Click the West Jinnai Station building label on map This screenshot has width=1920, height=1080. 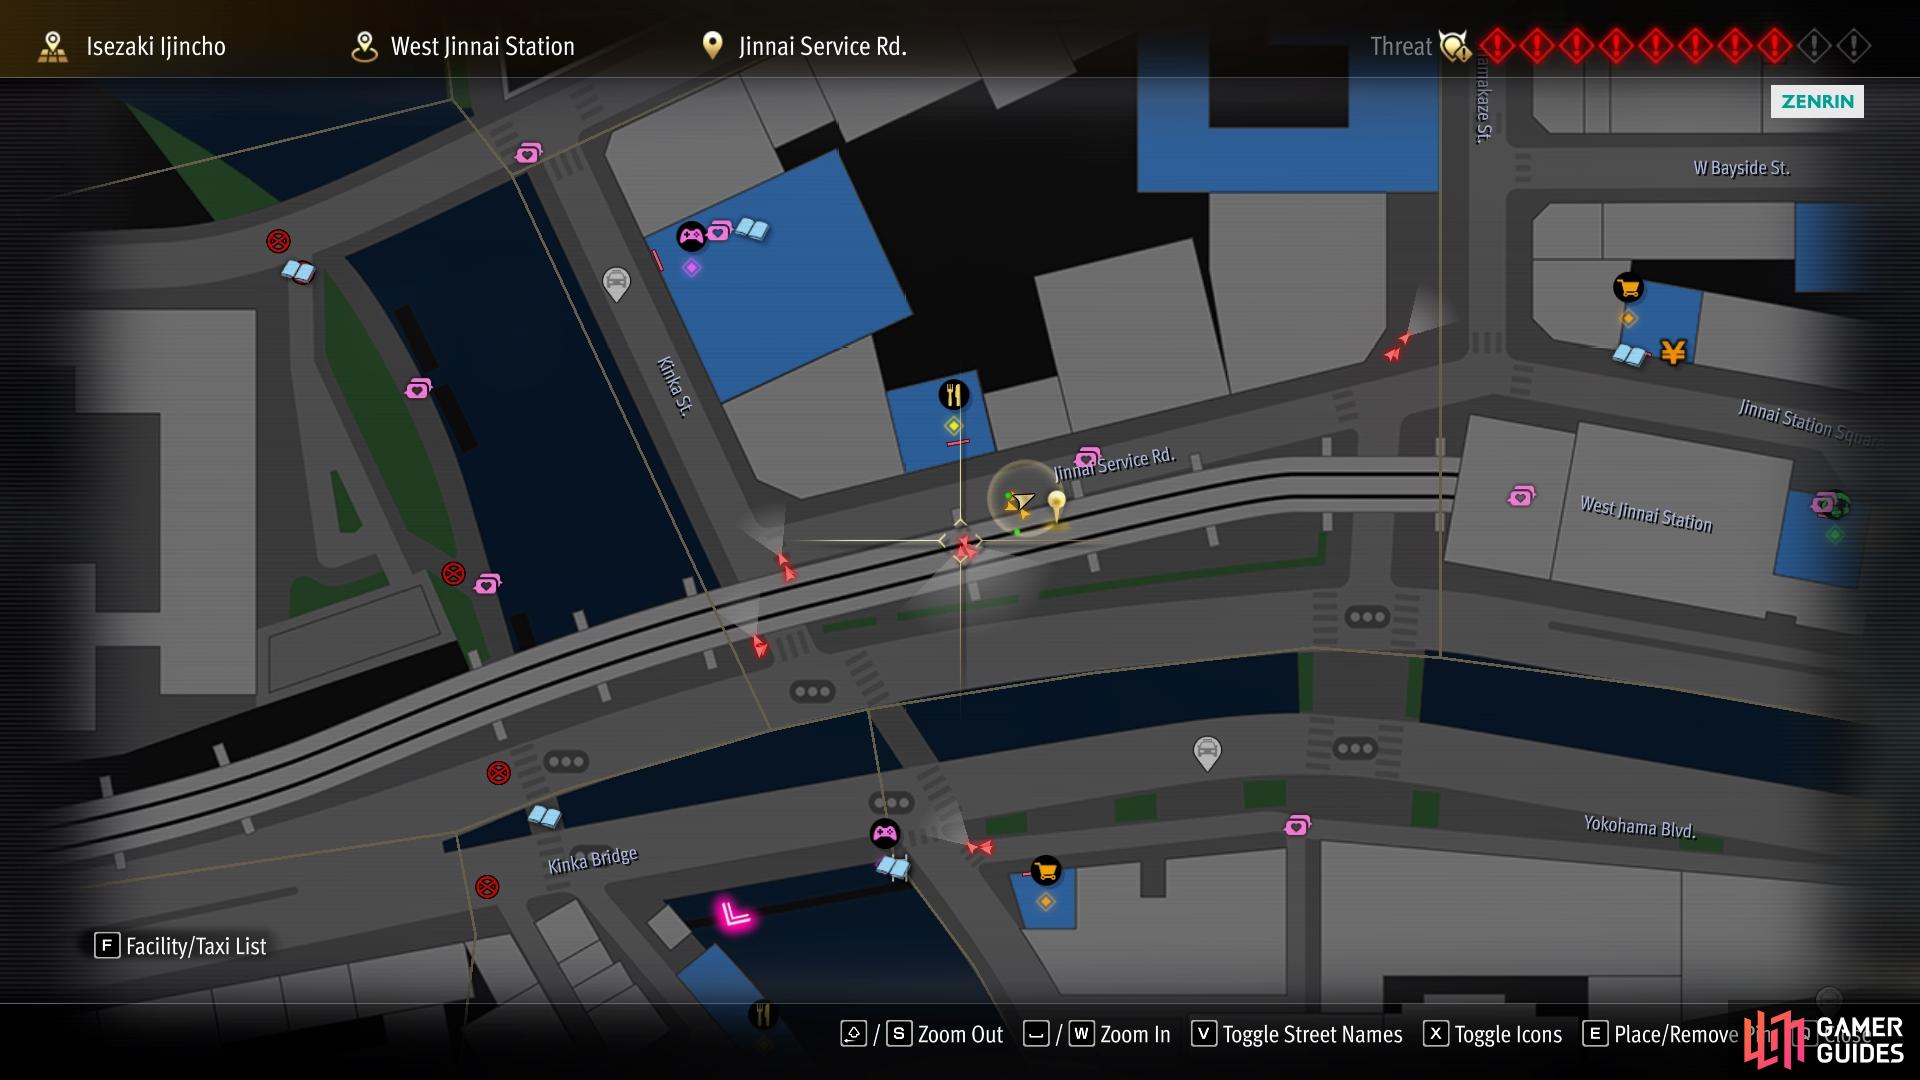pyautogui.click(x=1646, y=514)
